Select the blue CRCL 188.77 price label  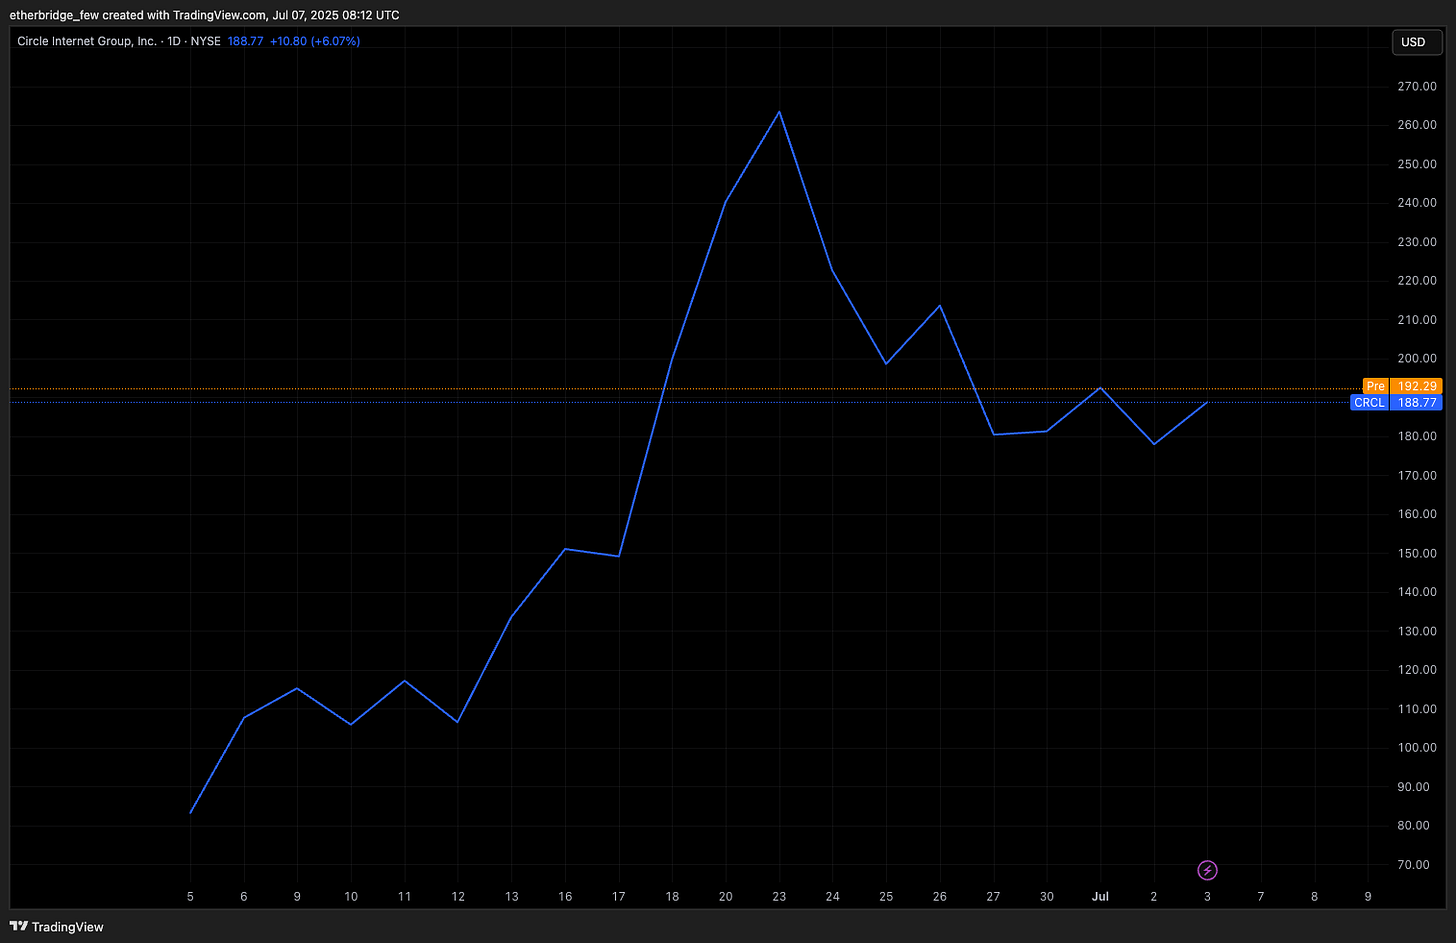point(1396,402)
